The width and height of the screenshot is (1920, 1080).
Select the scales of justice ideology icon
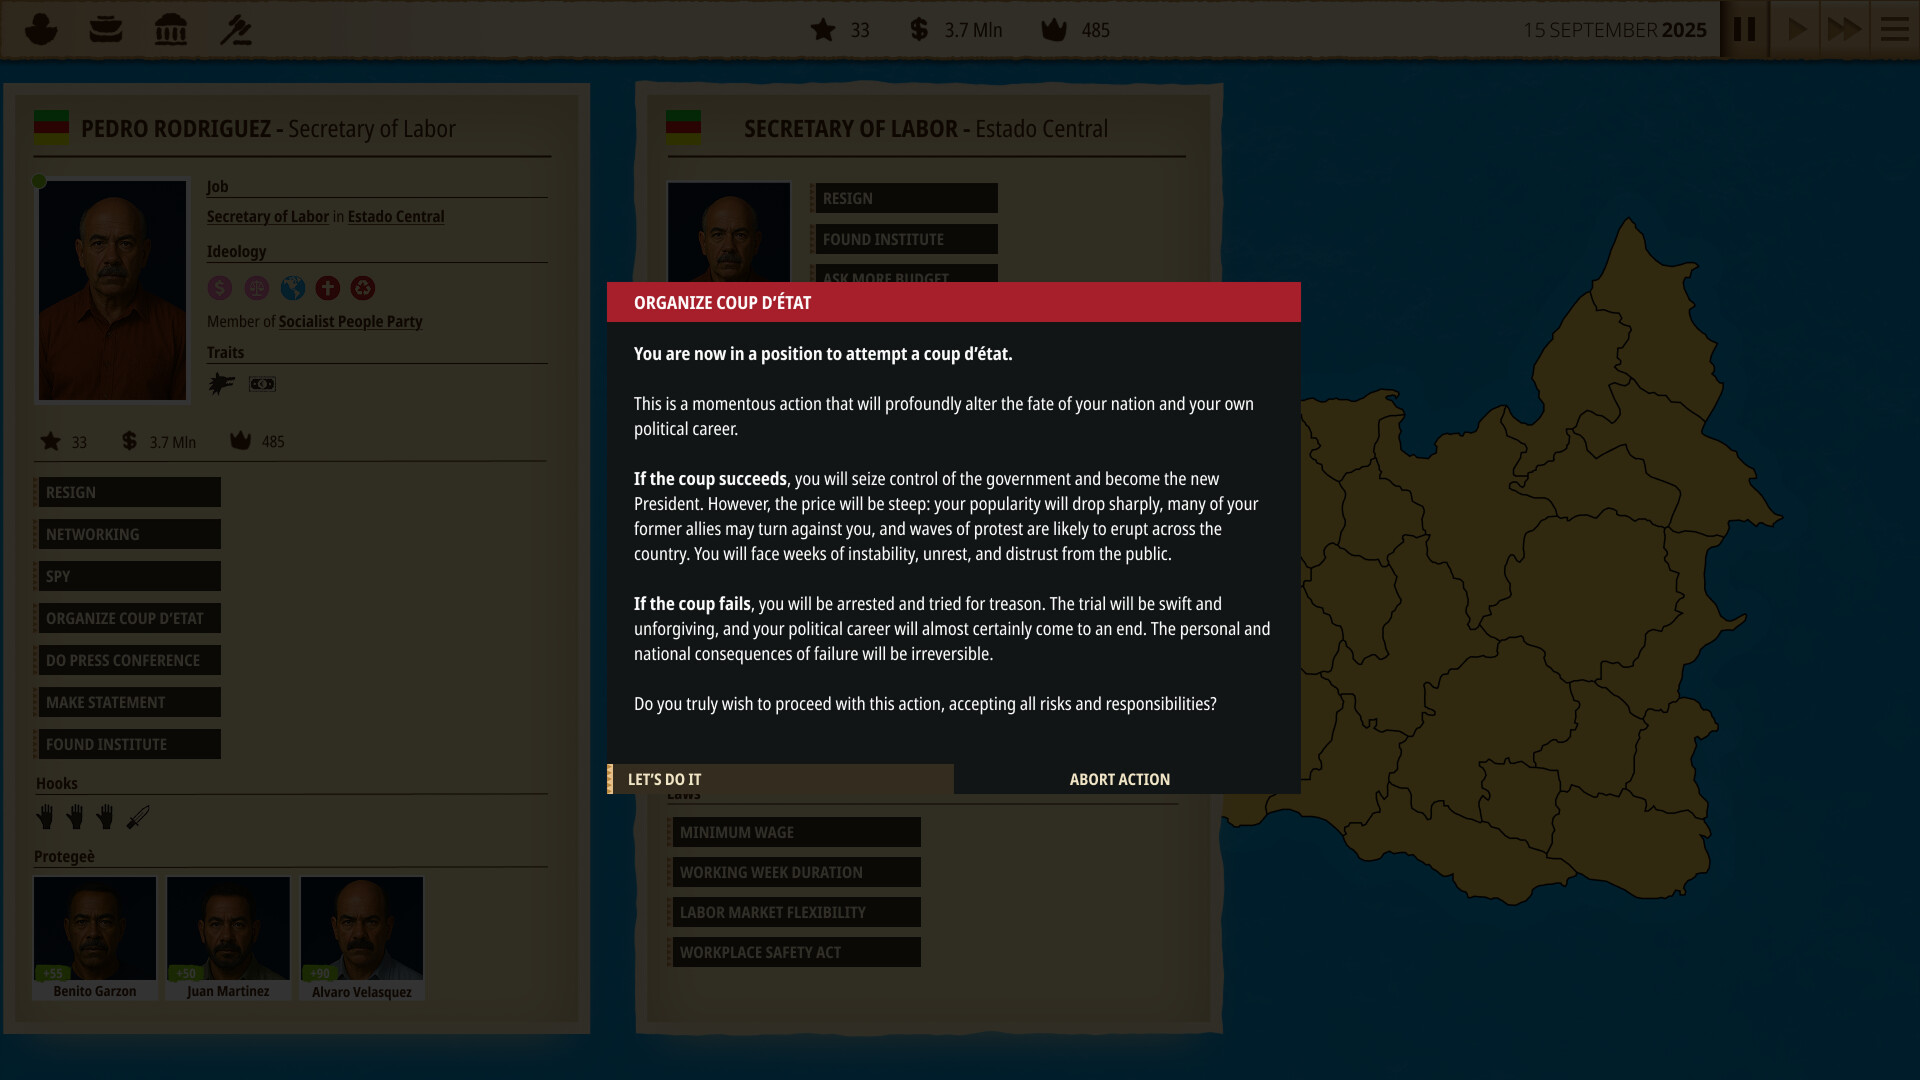pyautogui.click(x=256, y=288)
